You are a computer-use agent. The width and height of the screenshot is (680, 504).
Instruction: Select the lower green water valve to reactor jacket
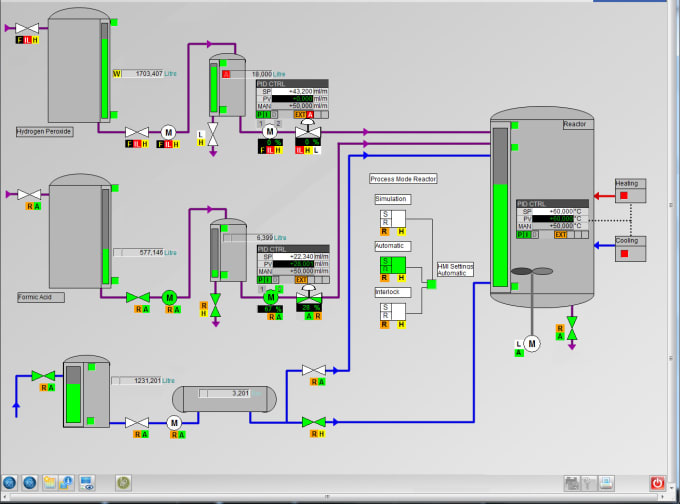[314, 422]
